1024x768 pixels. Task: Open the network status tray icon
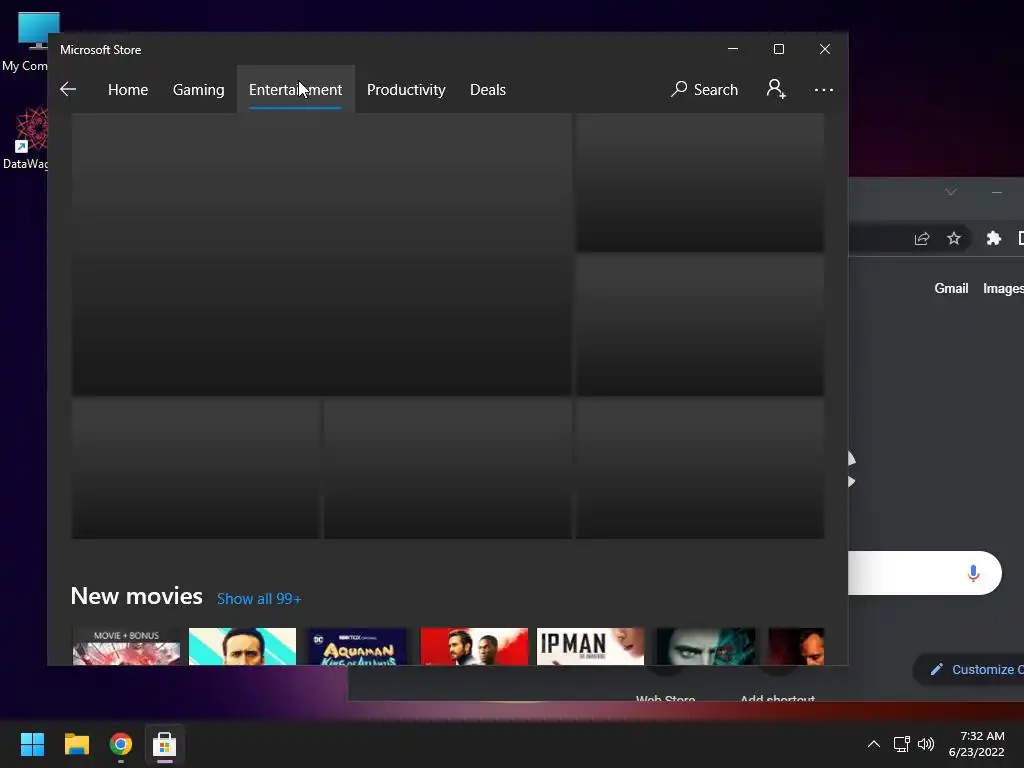pos(902,744)
